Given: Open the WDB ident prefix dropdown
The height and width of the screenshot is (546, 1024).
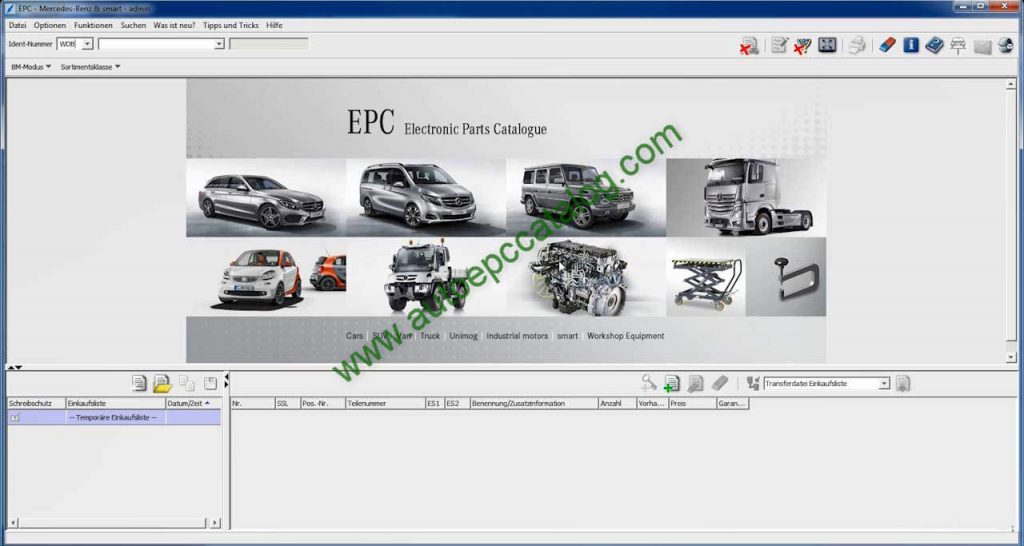Looking at the screenshot, I should pyautogui.click(x=87, y=44).
